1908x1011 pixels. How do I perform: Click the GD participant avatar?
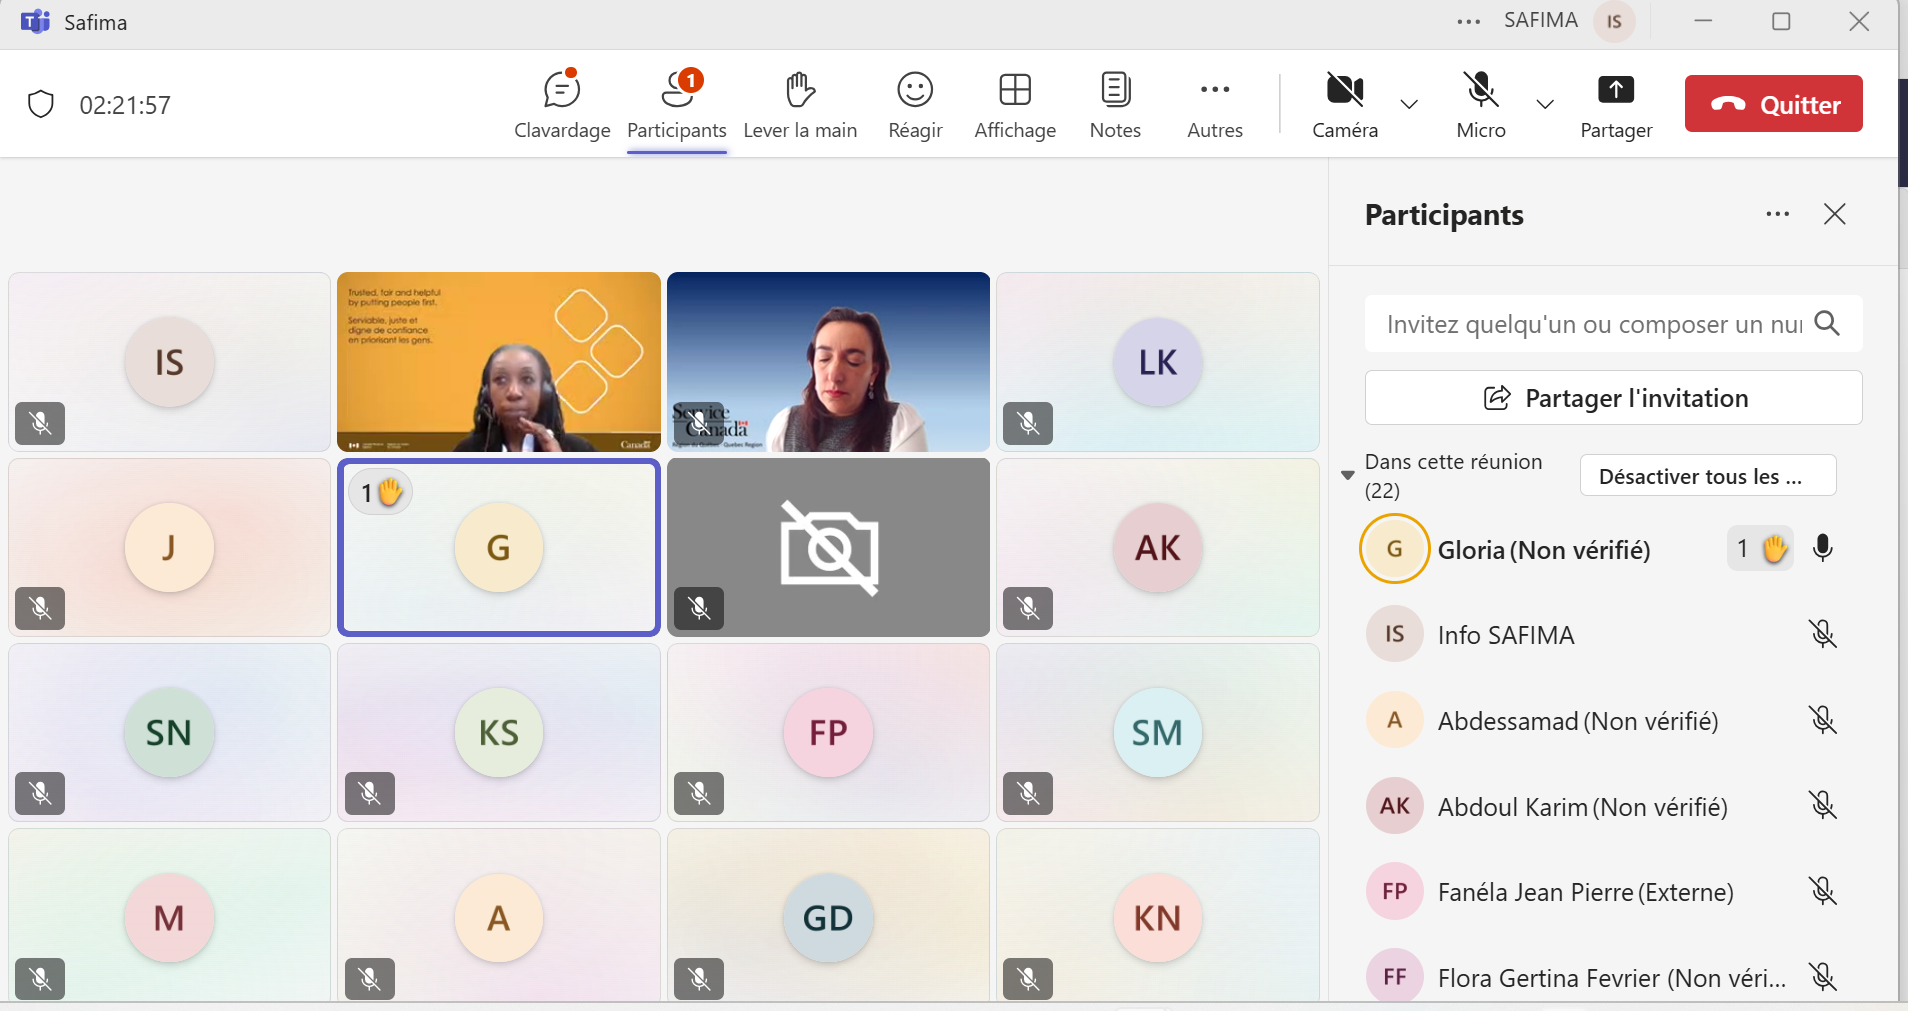(828, 917)
